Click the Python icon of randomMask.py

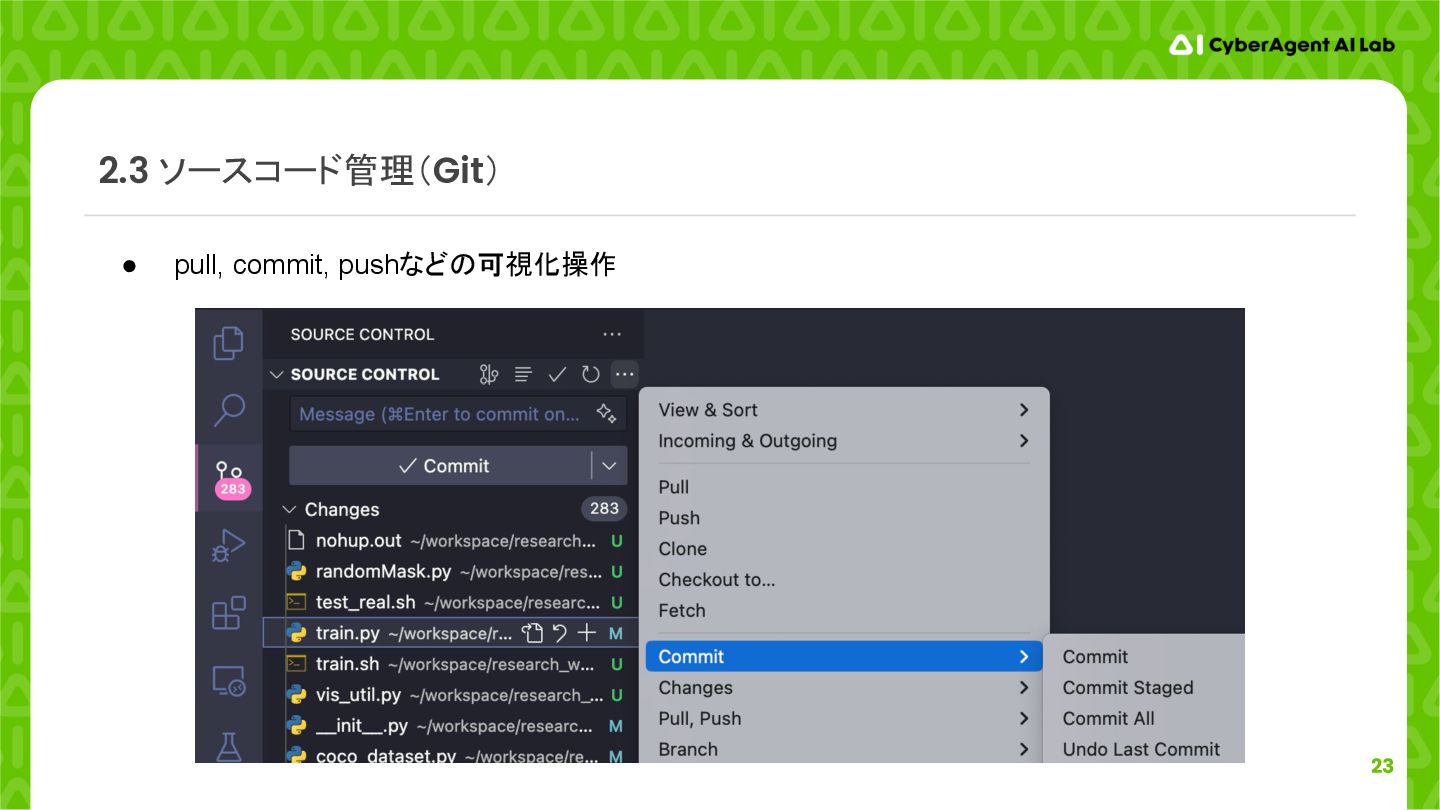point(296,571)
